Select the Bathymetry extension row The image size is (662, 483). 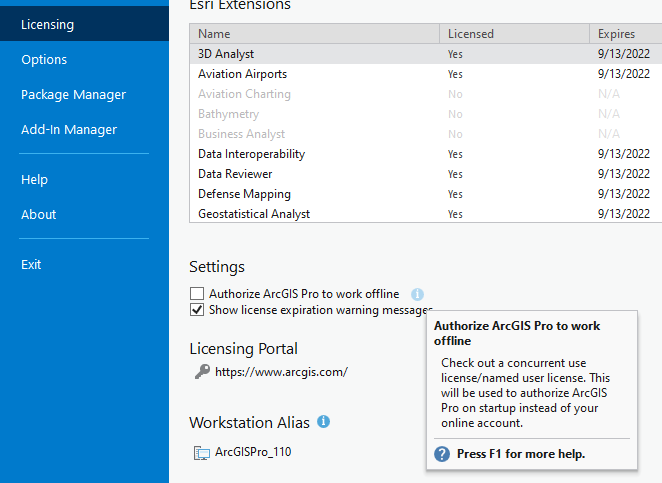click(426, 114)
